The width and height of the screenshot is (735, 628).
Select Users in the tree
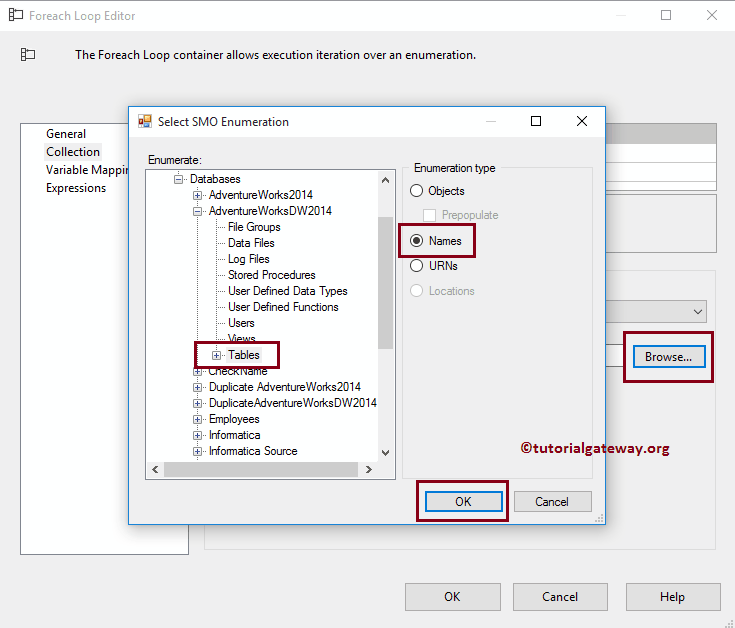[241, 323]
